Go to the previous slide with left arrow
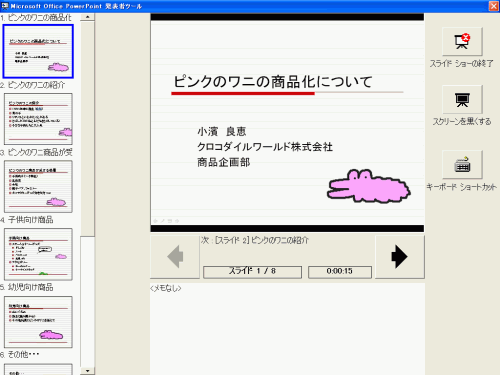This screenshot has width=500, height=375. point(175,257)
